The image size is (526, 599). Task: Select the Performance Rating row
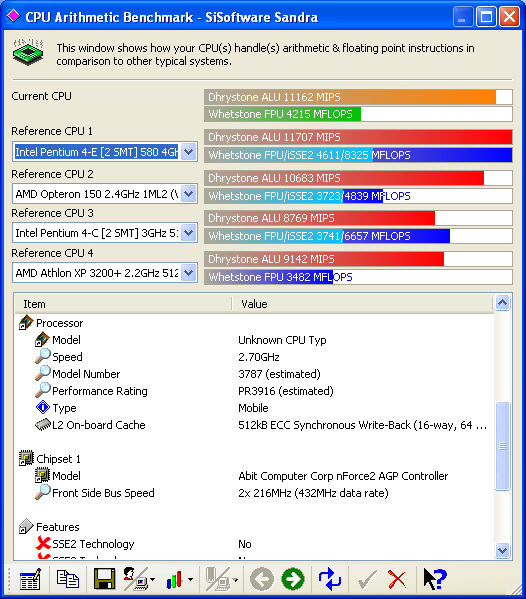tap(254, 391)
